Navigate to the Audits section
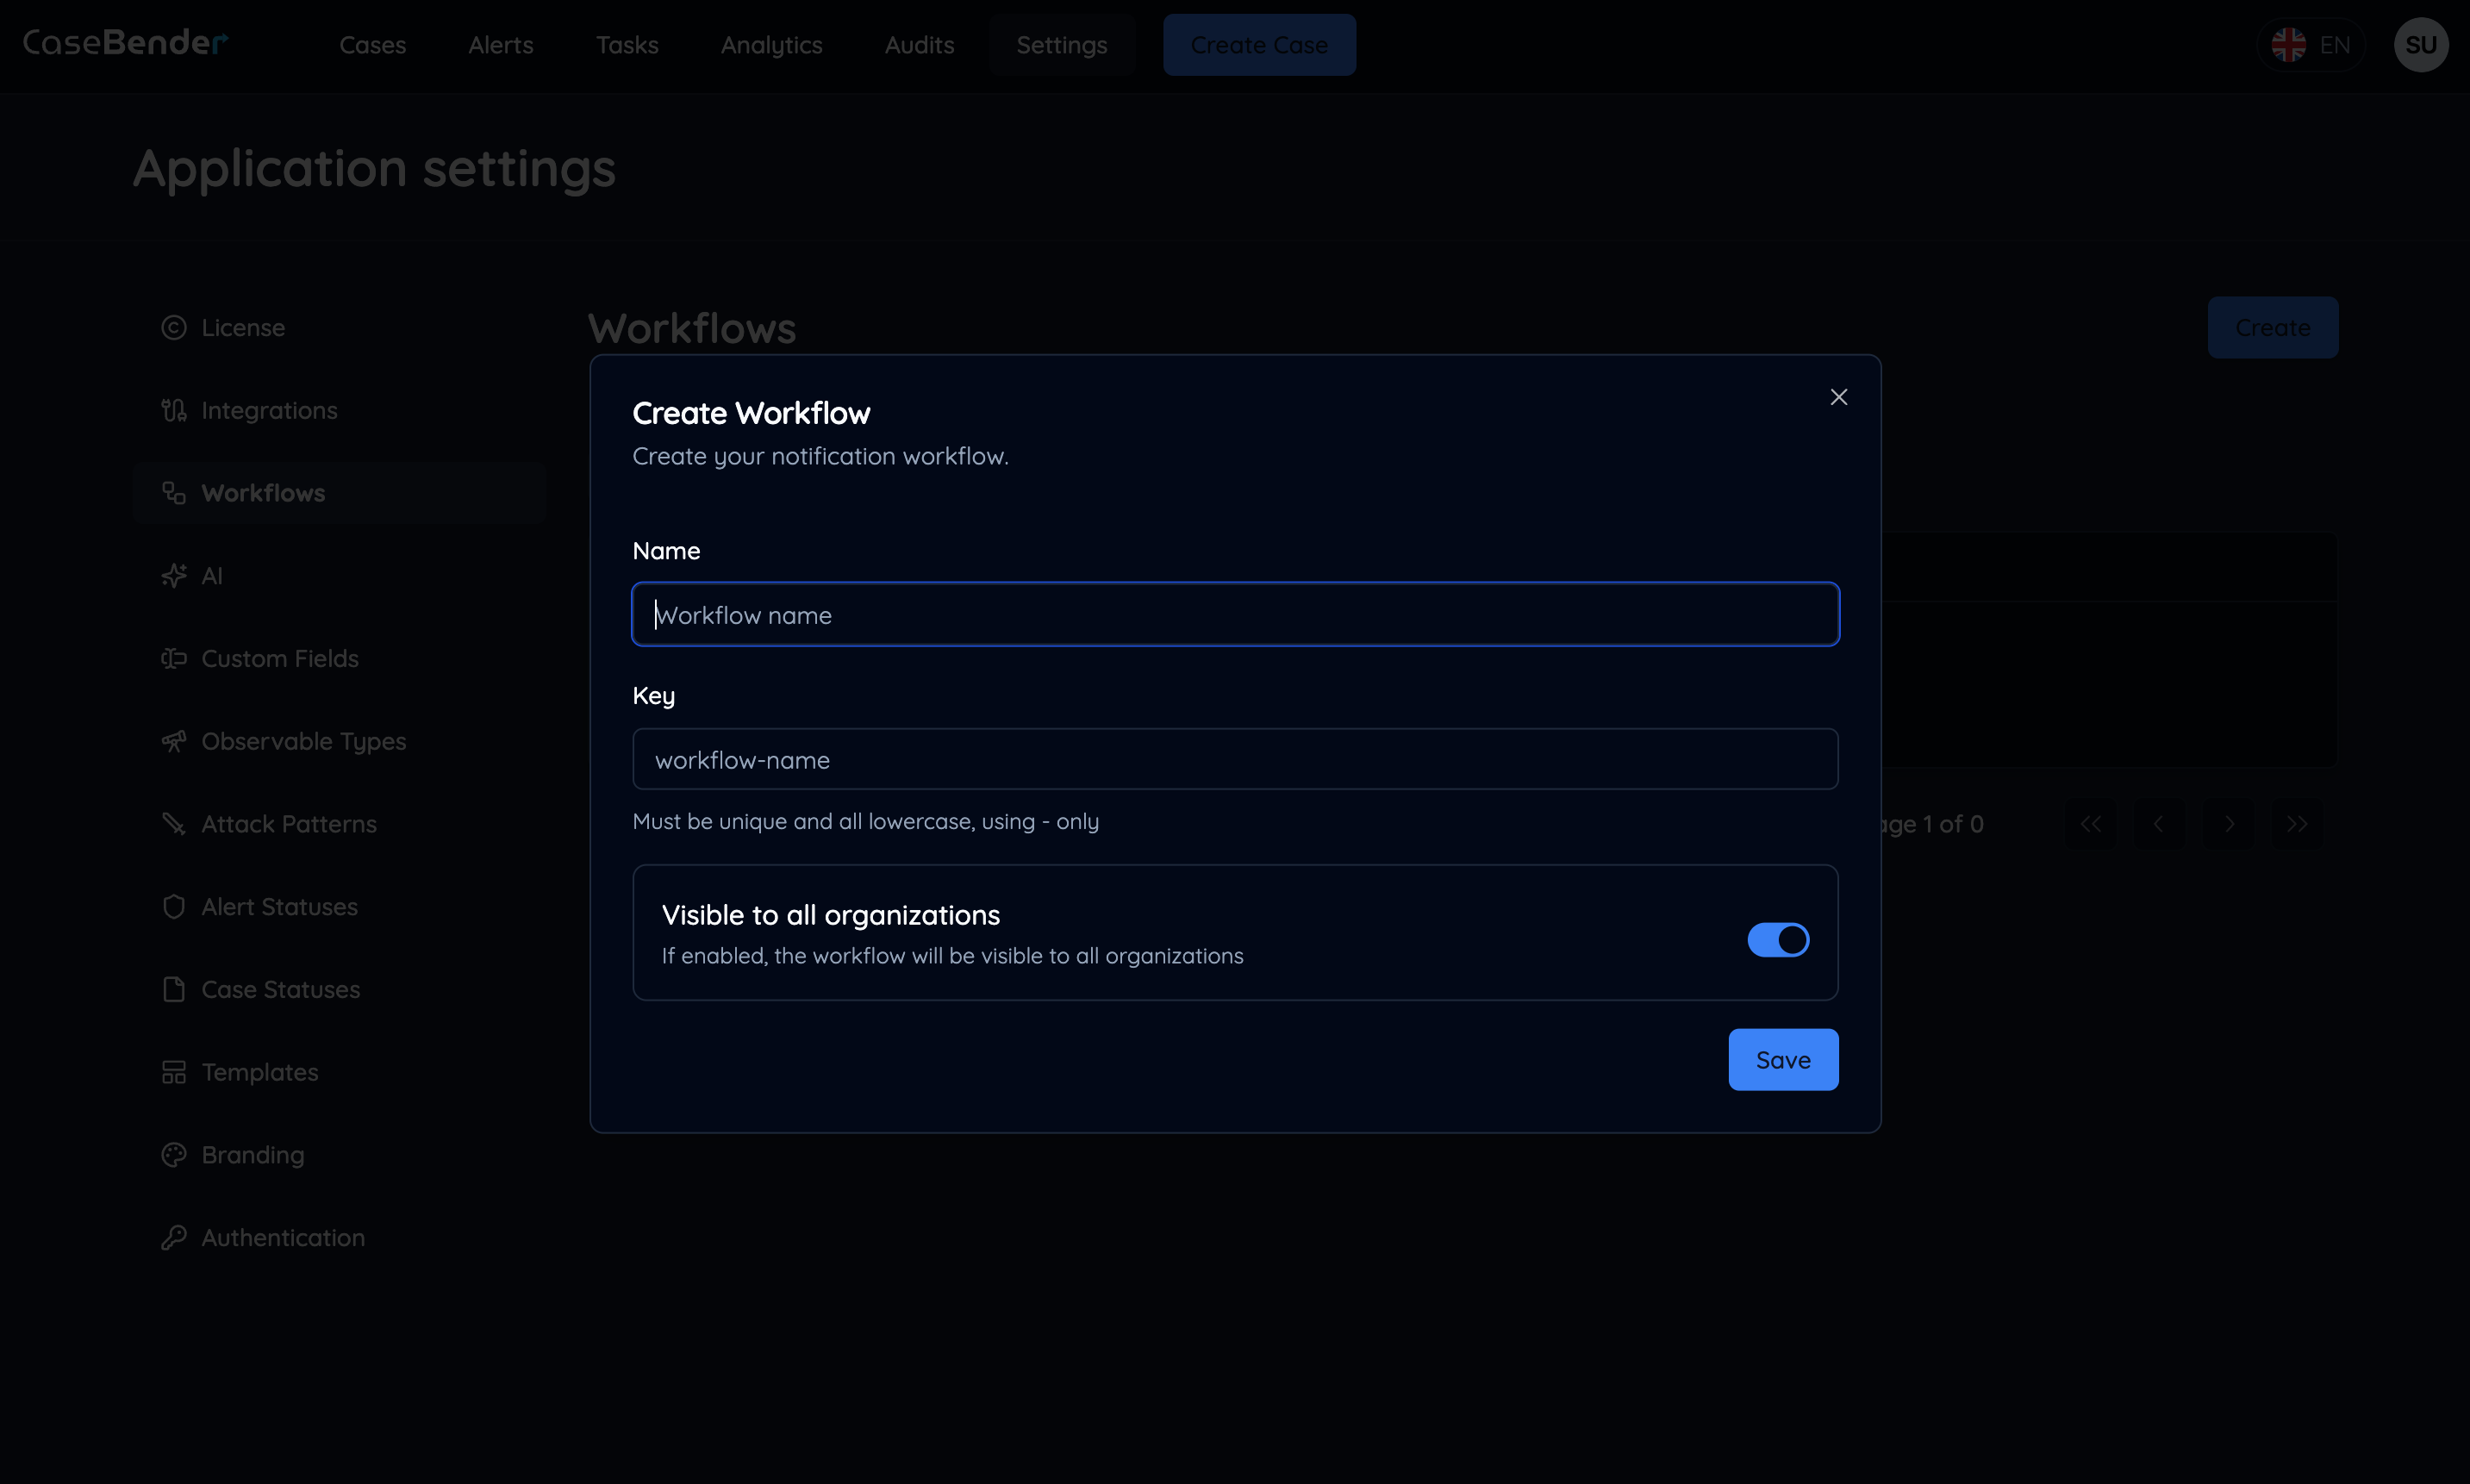The height and width of the screenshot is (1484, 2470). click(919, 45)
